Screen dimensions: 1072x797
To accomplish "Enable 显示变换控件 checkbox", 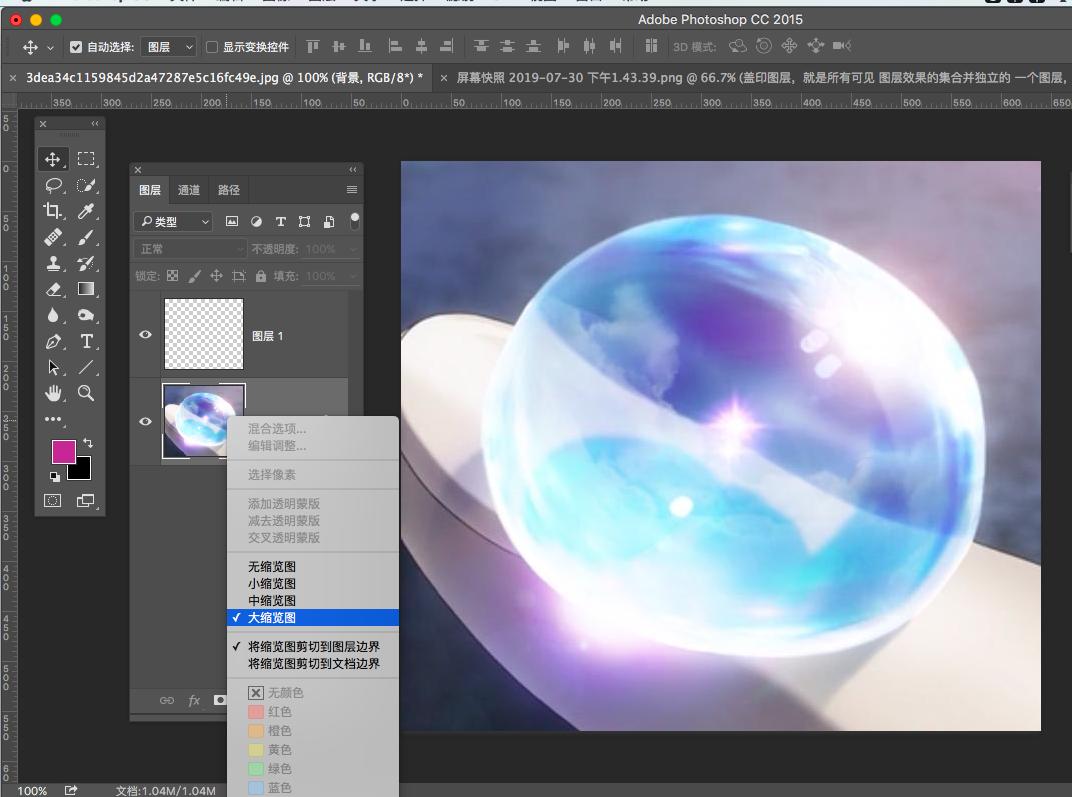I will [x=212, y=47].
